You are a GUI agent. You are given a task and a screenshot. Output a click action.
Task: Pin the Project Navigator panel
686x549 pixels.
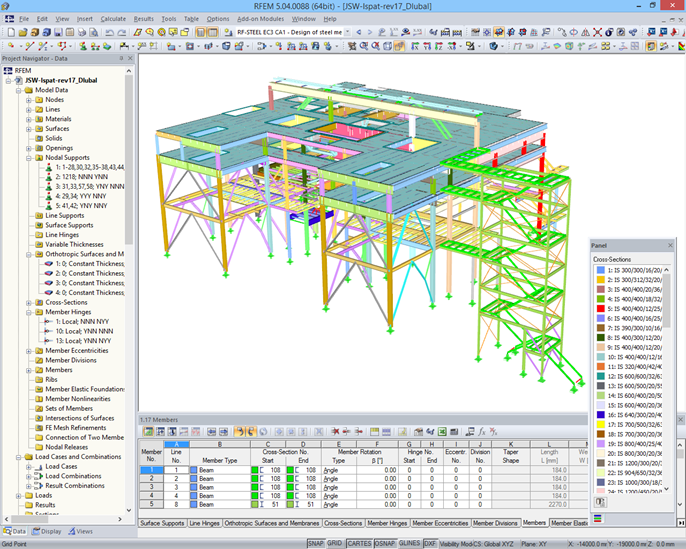pos(121,58)
